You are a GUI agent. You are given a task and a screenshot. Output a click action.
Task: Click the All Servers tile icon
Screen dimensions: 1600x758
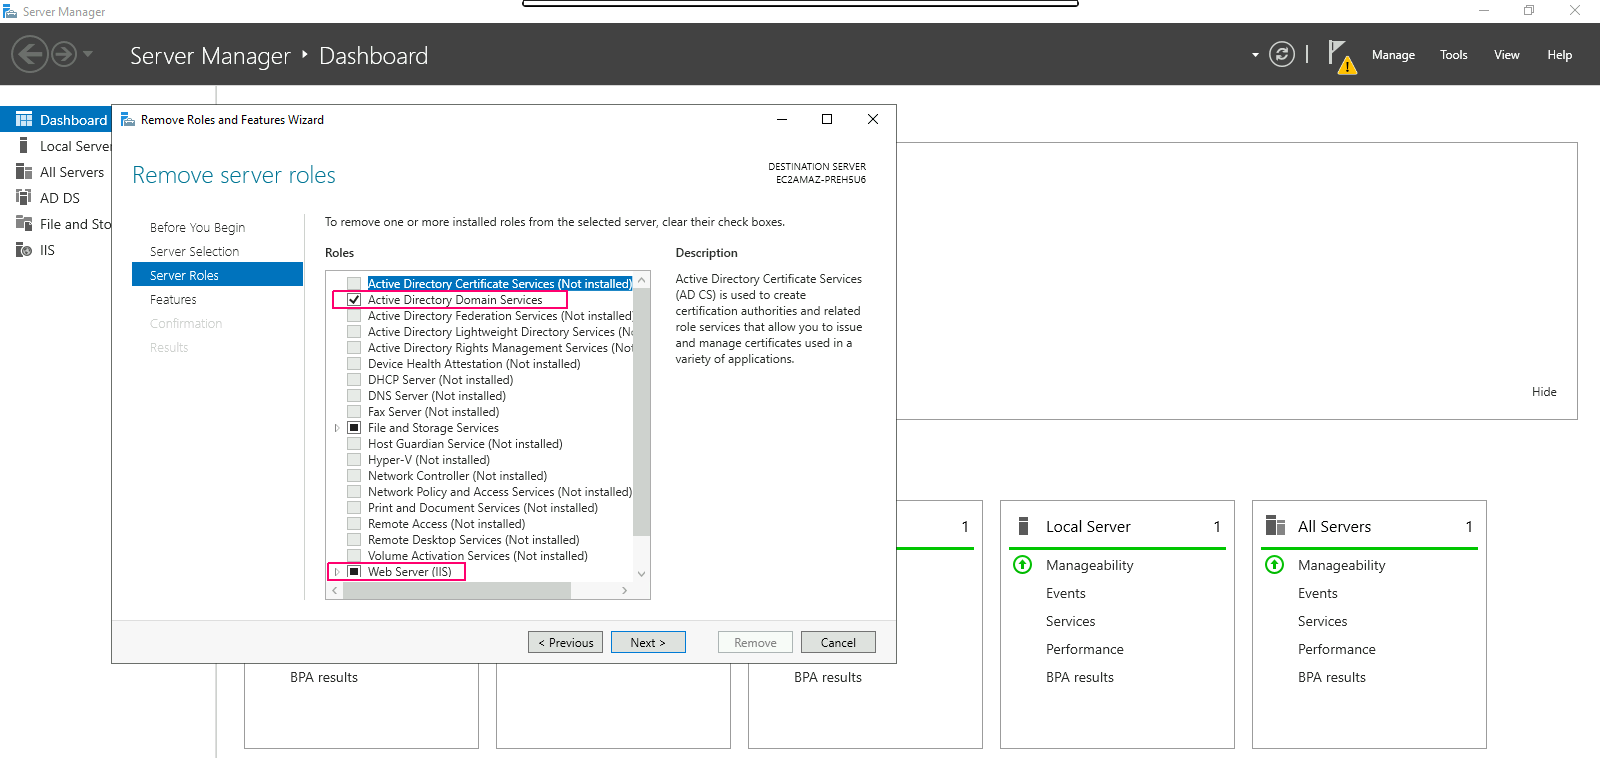[1275, 526]
